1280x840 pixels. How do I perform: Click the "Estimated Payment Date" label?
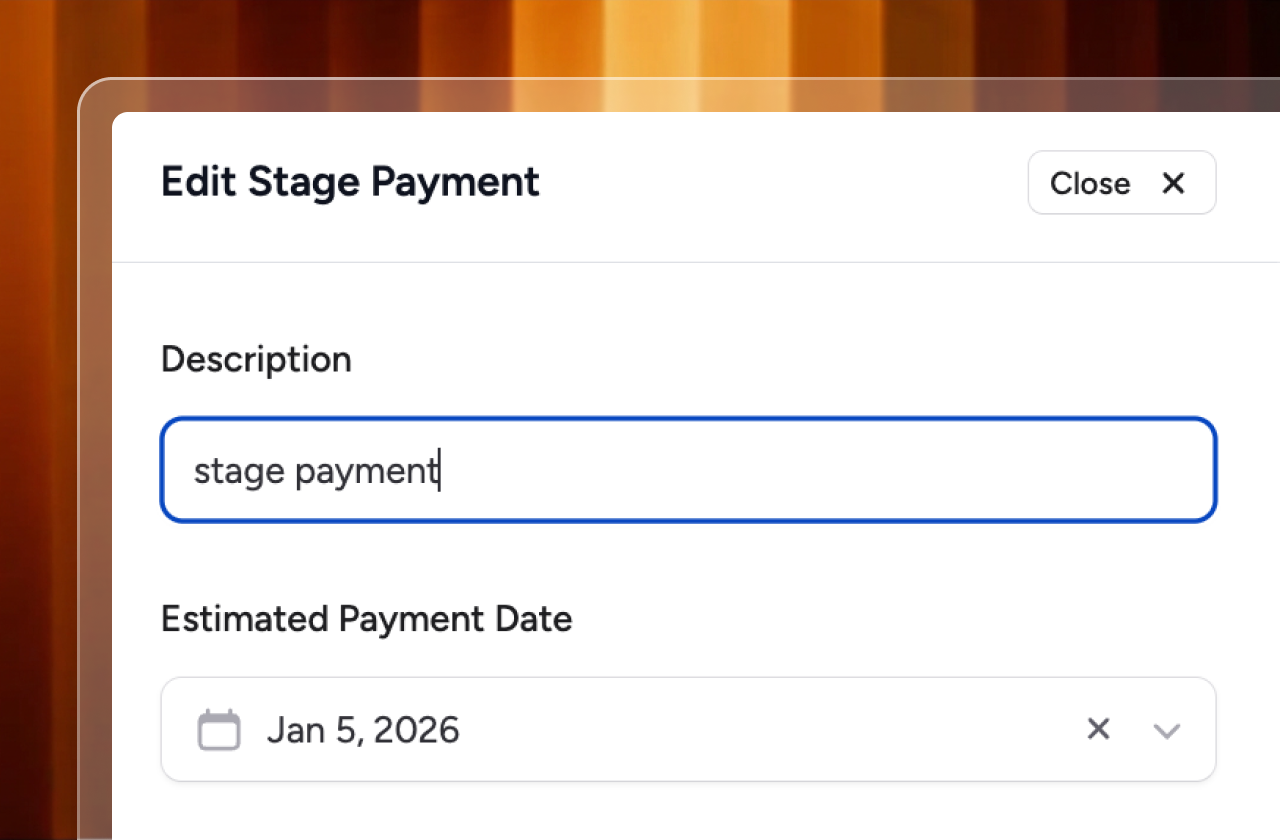(366, 619)
